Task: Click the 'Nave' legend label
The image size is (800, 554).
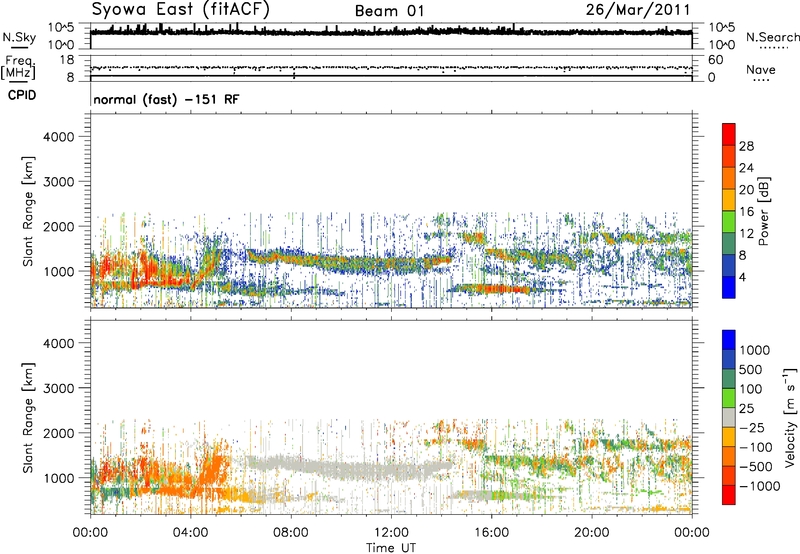Action: click(761, 70)
